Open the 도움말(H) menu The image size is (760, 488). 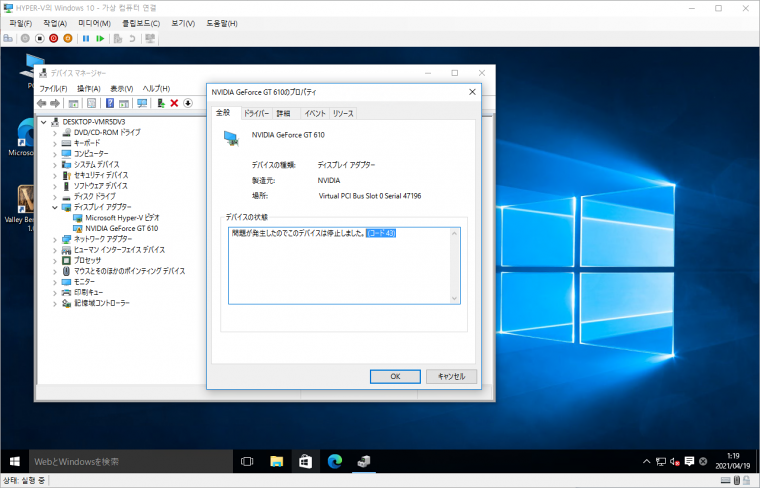pyautogui.click(x=222, y=23)
